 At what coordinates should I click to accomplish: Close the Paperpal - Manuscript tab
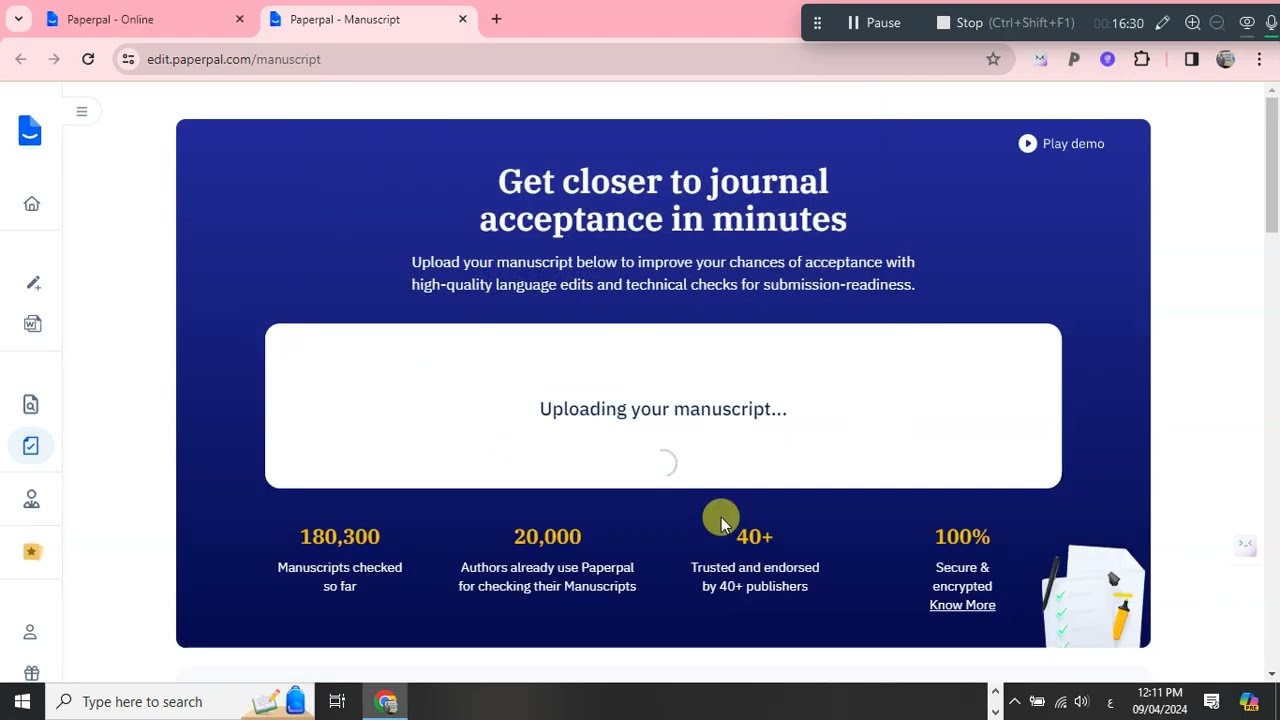[462, 19]
